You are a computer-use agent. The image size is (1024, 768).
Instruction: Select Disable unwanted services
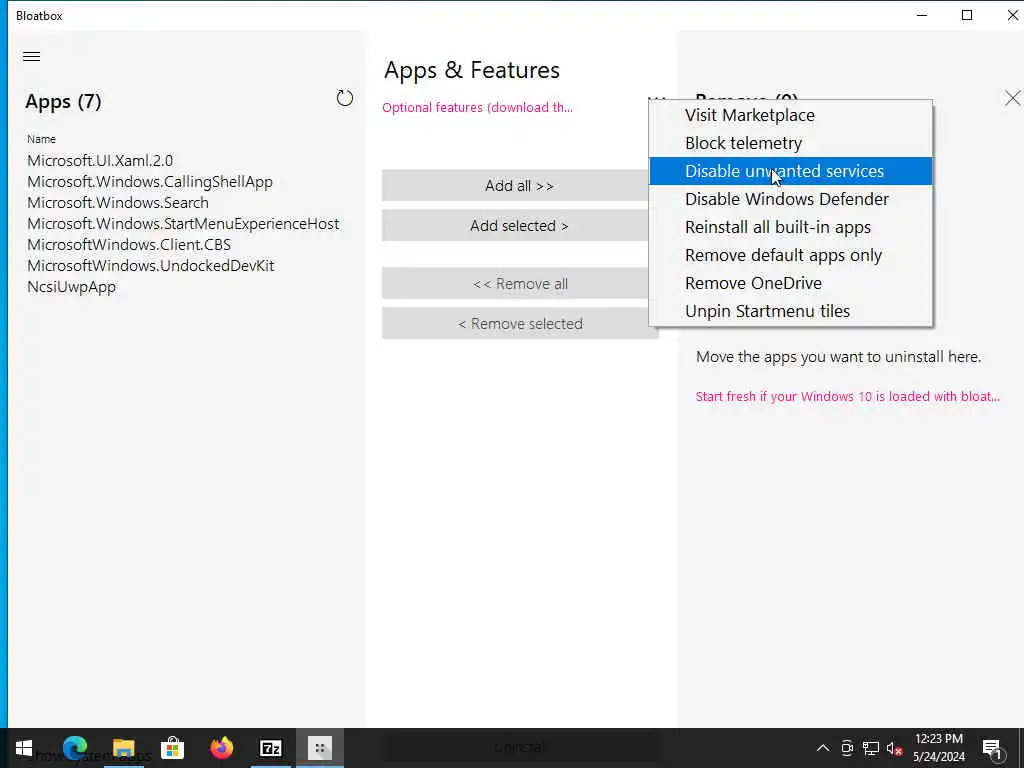point(790,171)
